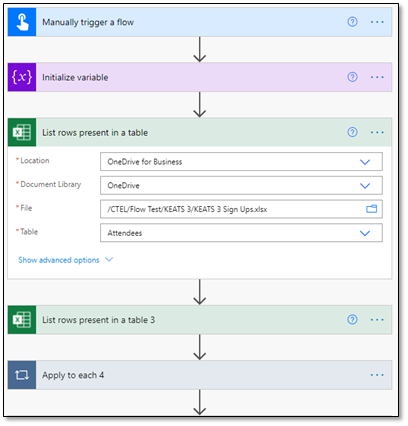Viewport: 408px width, 426px height.
Task: Expand the advanced options chevron
Action: (109, 259)
